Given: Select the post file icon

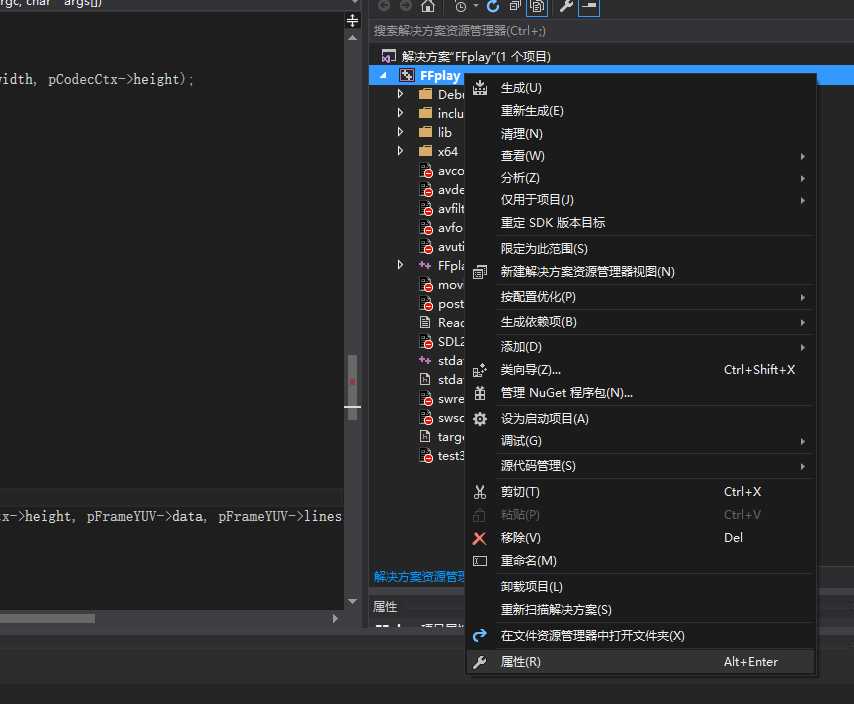Looking at the screenshot, I should 425,304.
